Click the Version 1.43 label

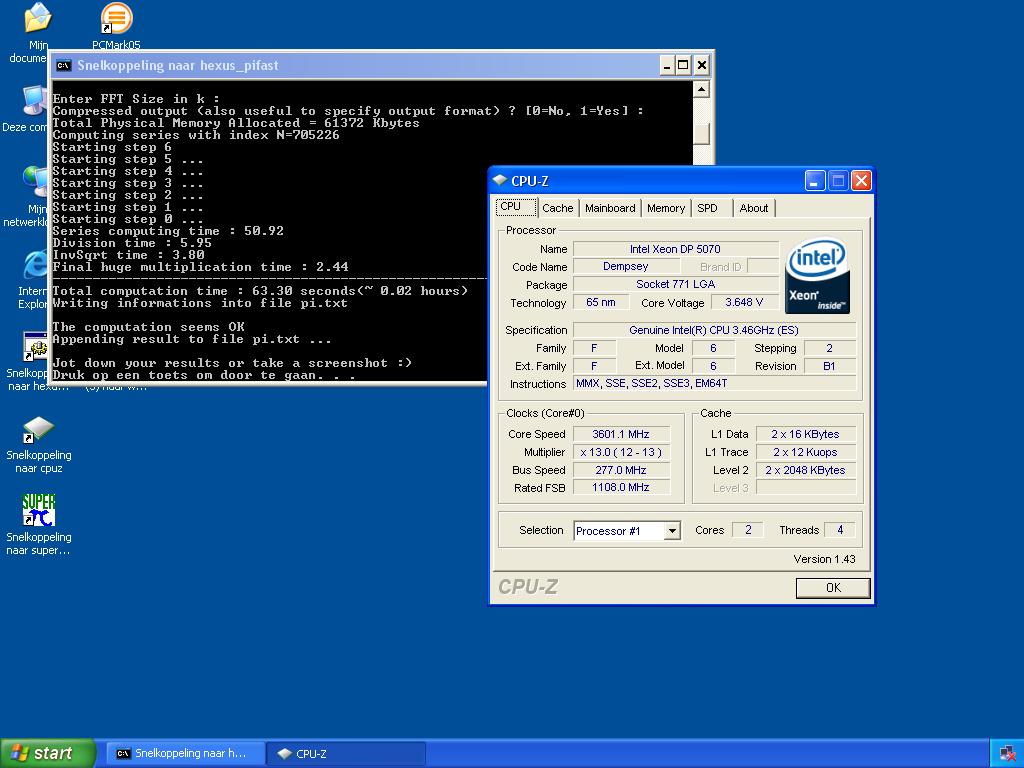(x=824, y=559)
